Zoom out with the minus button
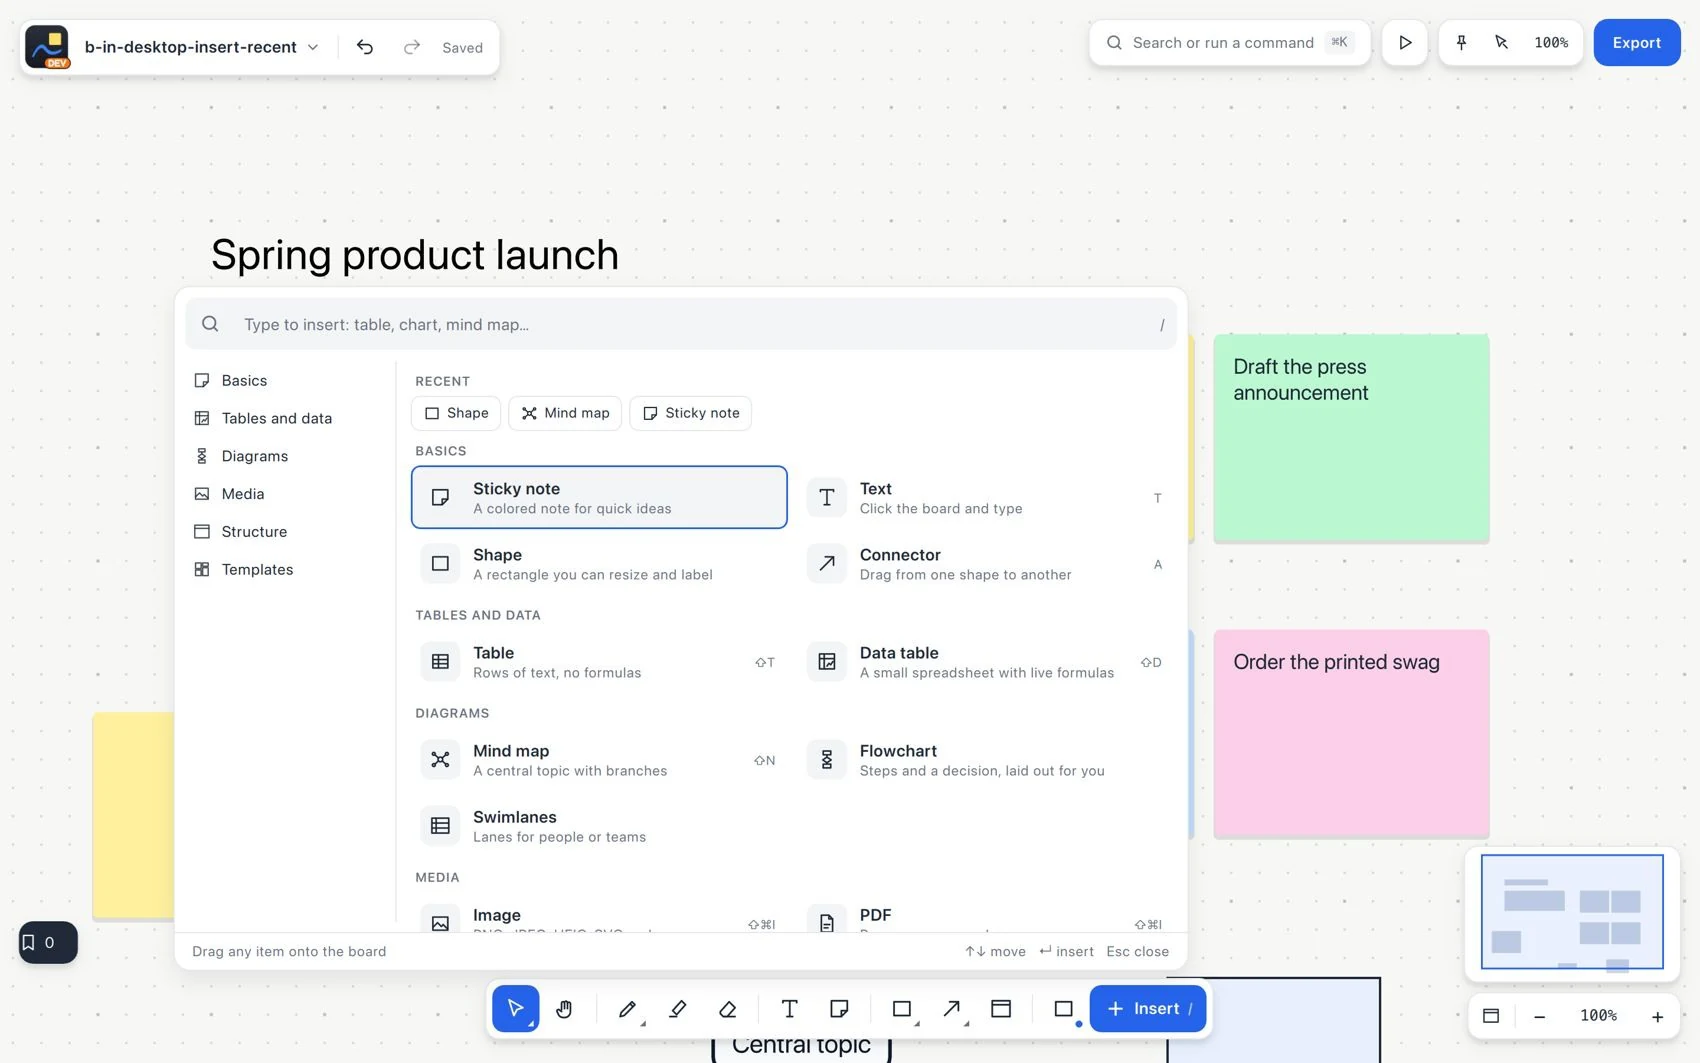The image size is (1700, 1063). (1540, 1016)
